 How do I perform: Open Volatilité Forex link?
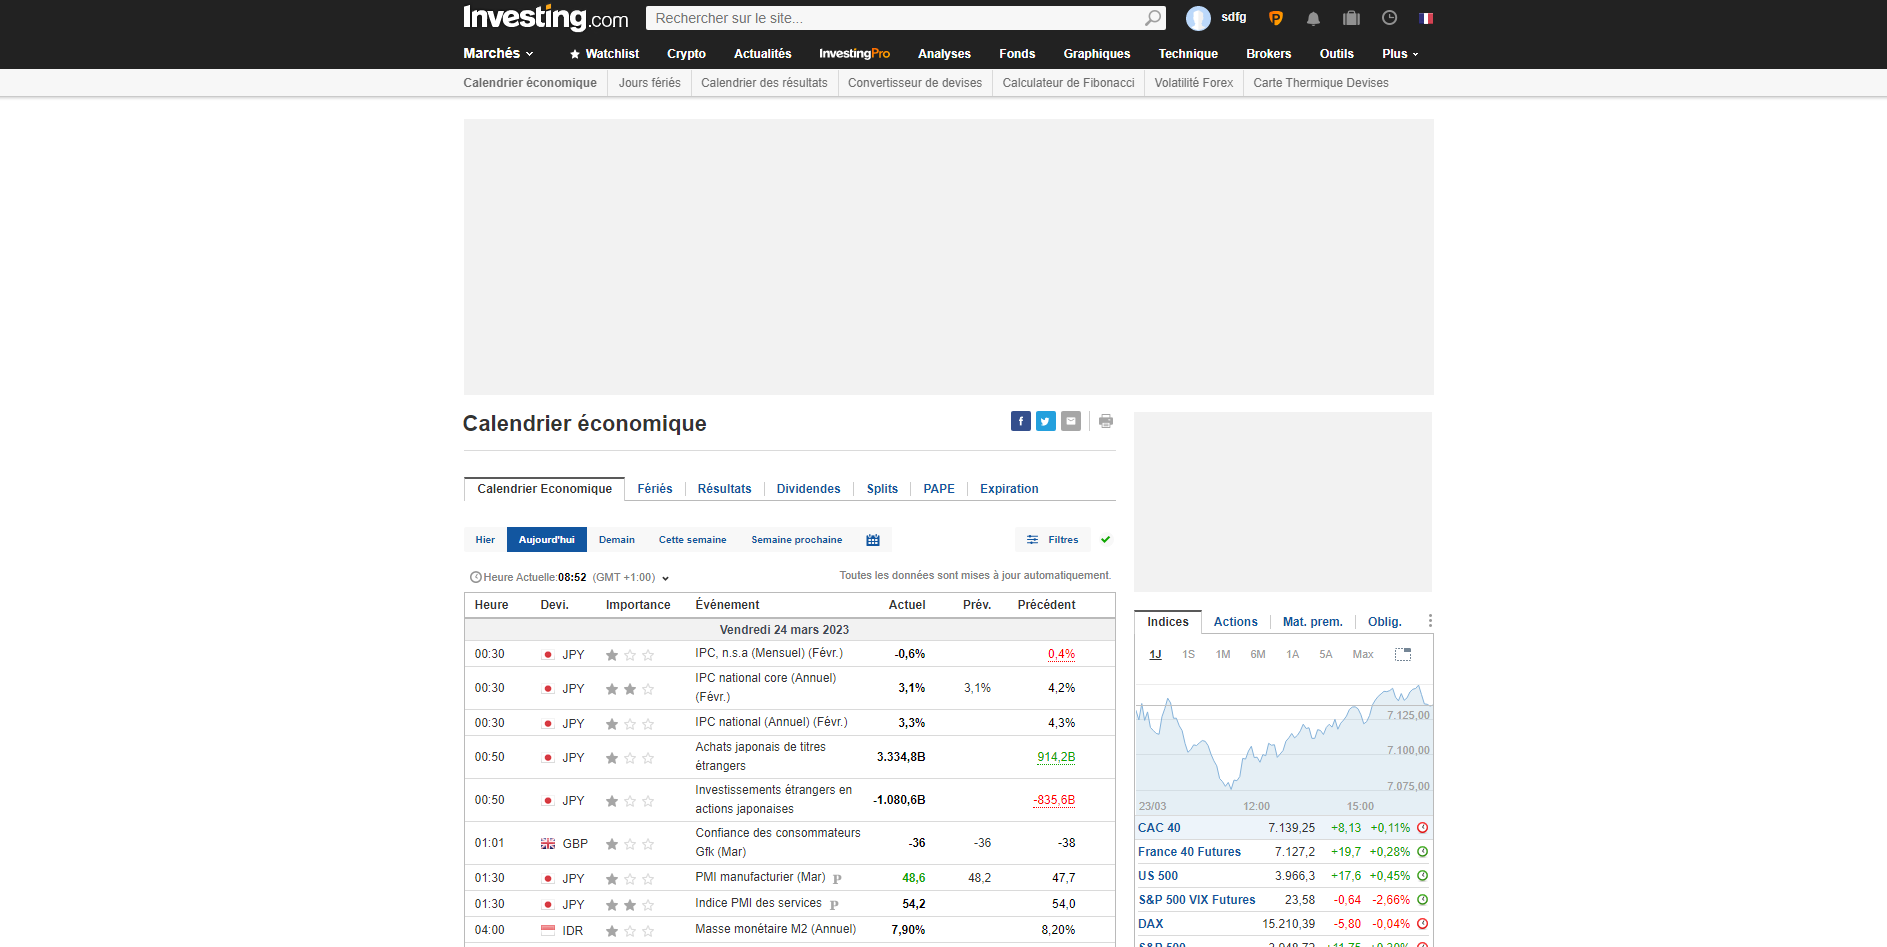coord(1193,83)
